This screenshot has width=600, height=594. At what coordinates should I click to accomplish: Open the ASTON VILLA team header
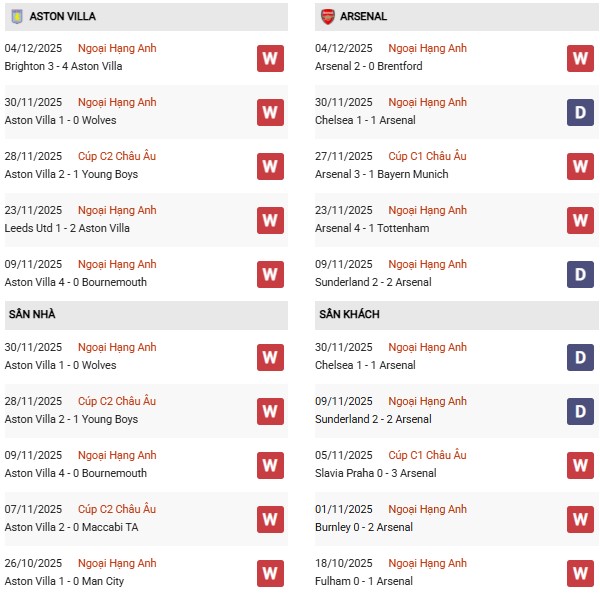[x=63, y=17]
